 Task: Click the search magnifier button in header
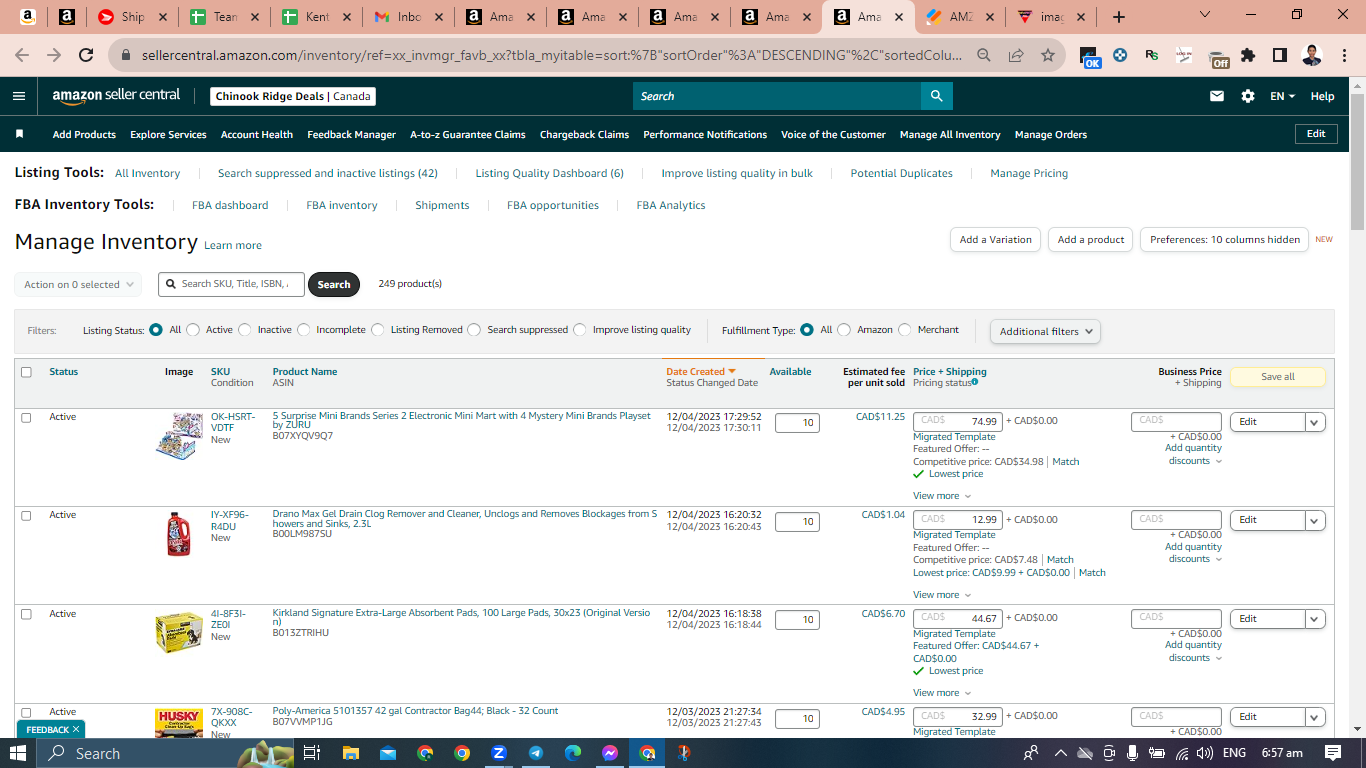tap(937, 96)
